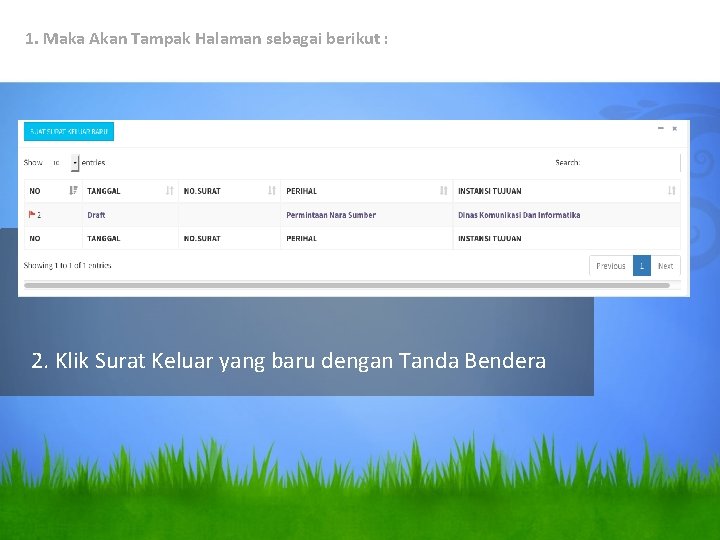Click the red flag icon in row 2
This screenshot has width=720, height=540.
pyautogui.click(x=32, y=214)
